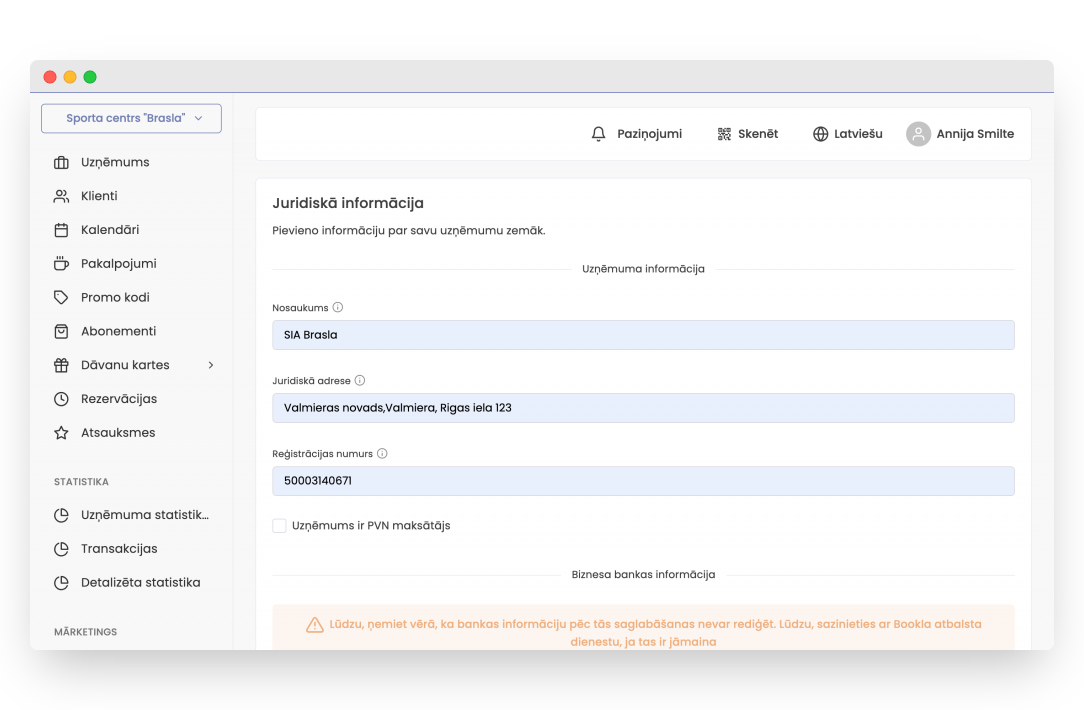
Task: Click info icon next to Juridiskā adrese
Action: click(360, 381)
